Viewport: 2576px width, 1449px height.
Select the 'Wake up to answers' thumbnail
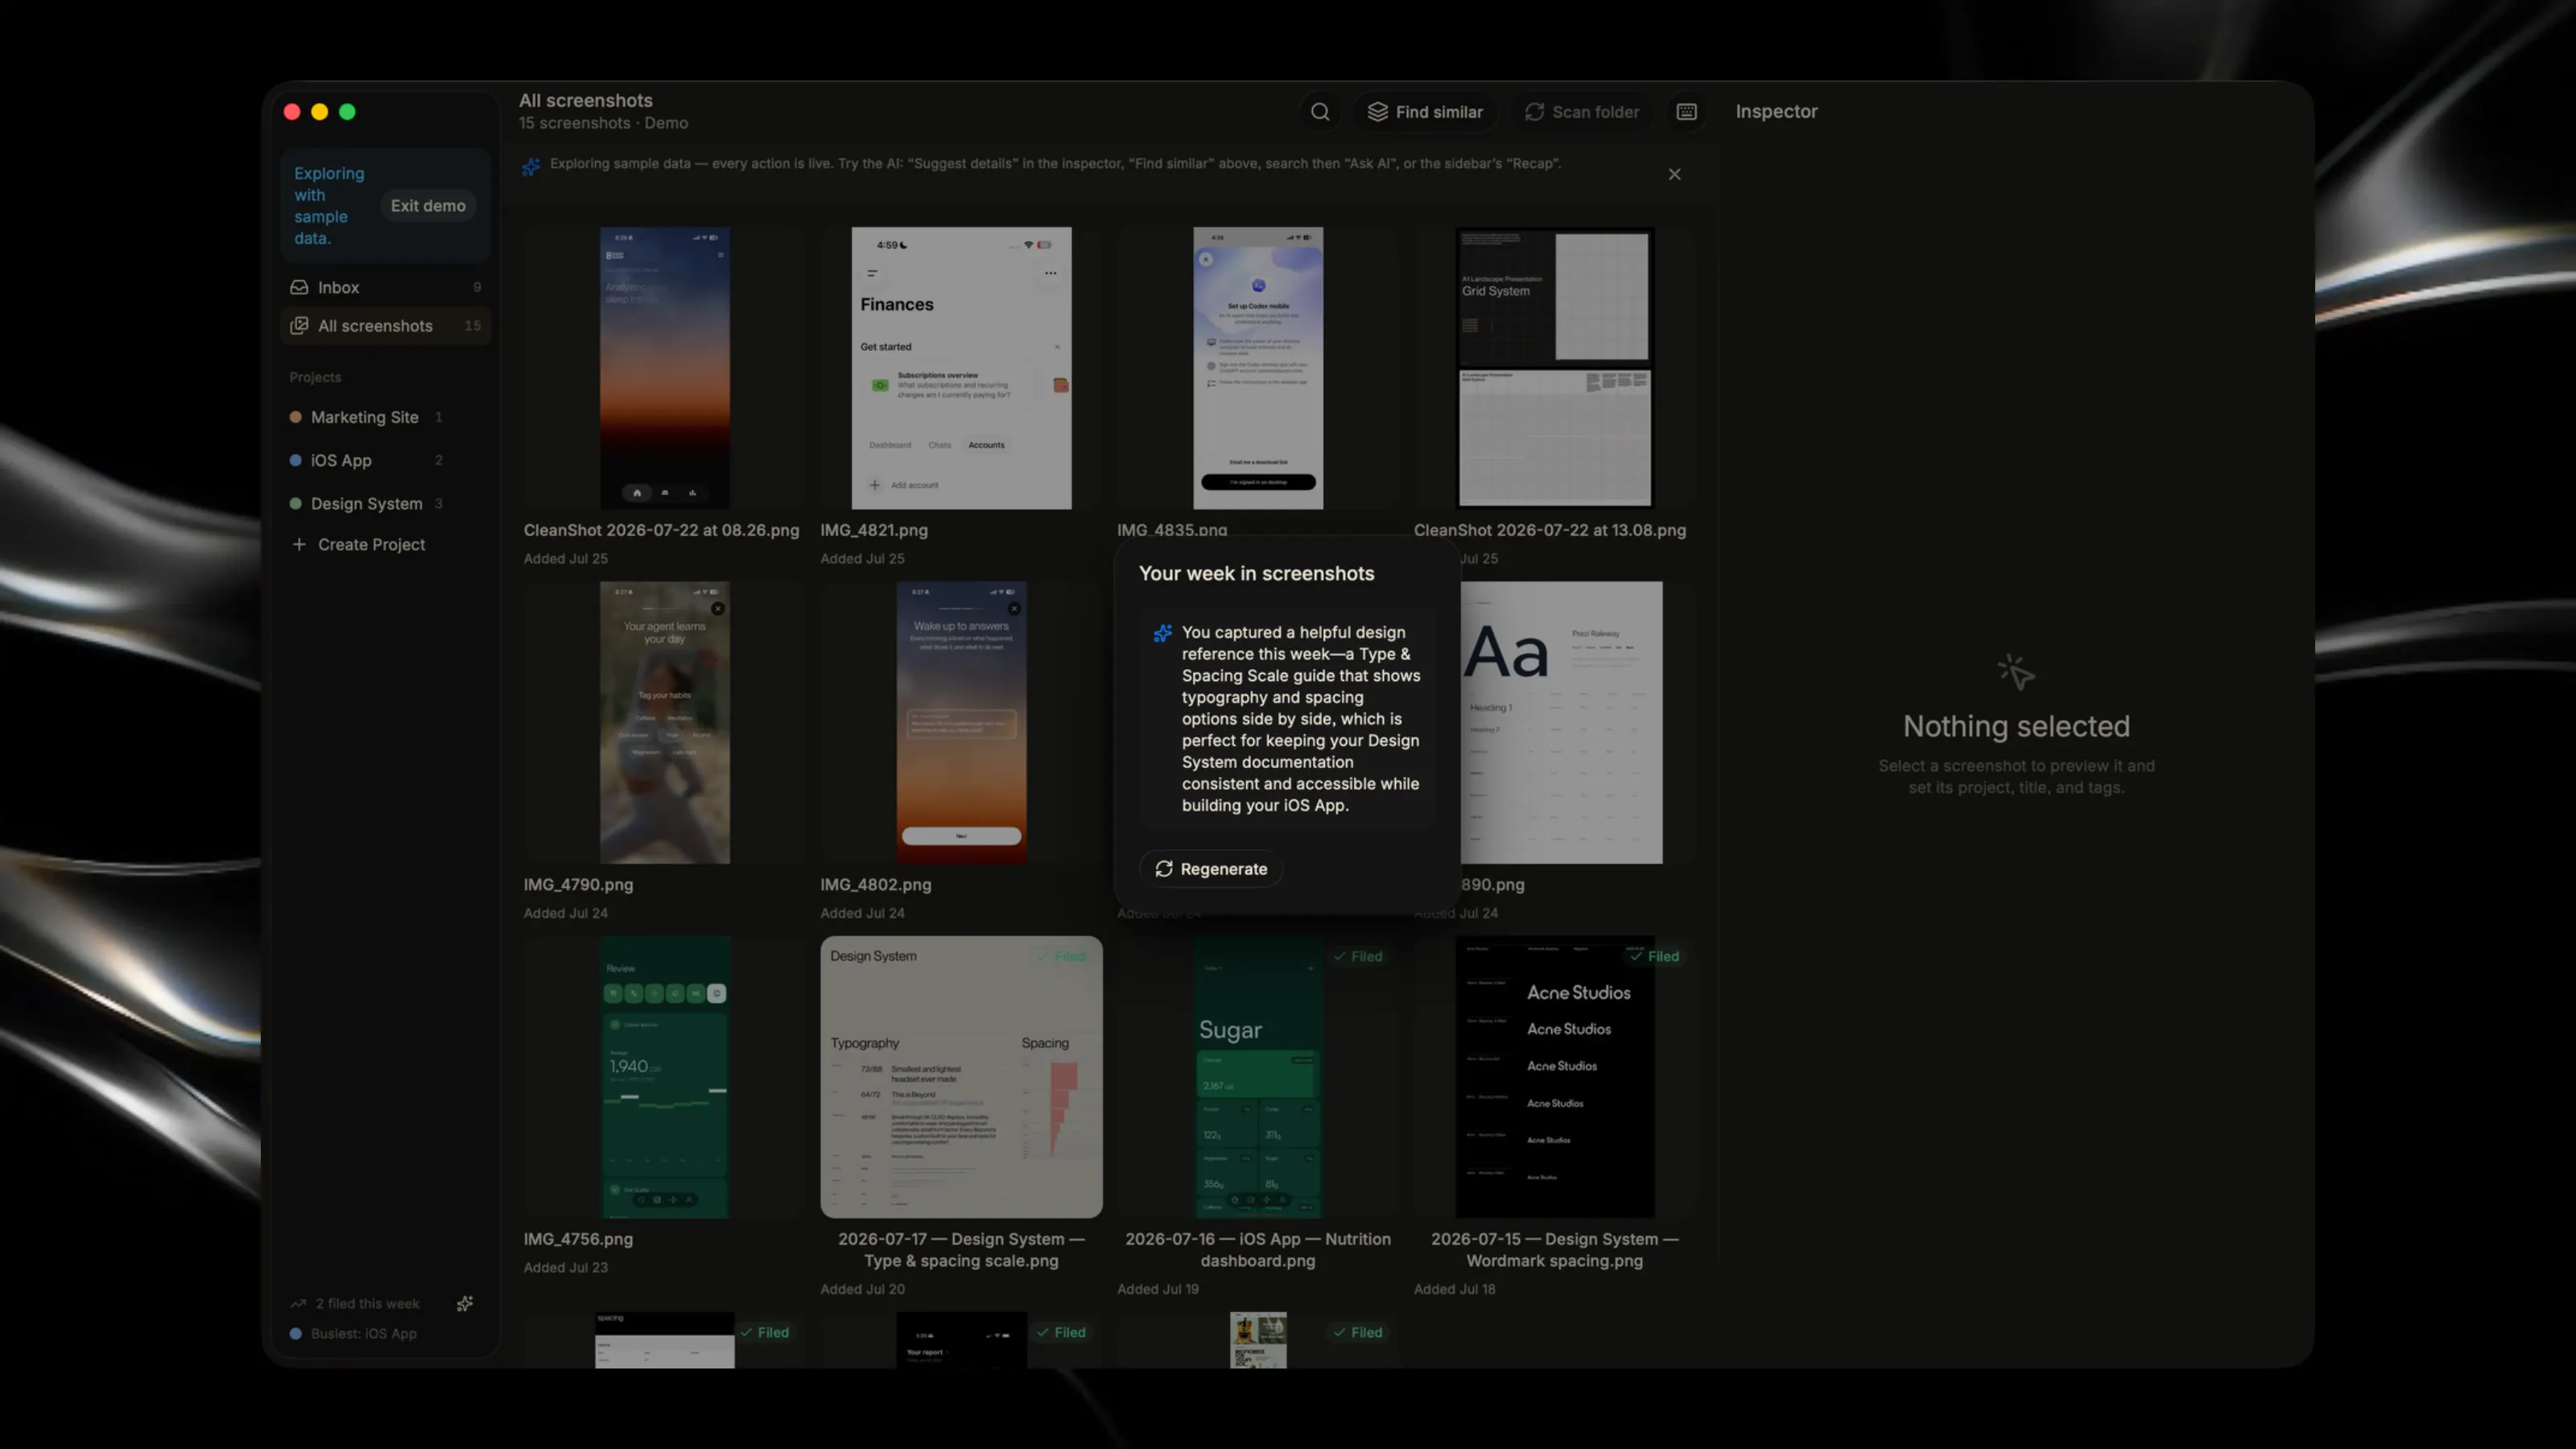click(x=961, y=722)
